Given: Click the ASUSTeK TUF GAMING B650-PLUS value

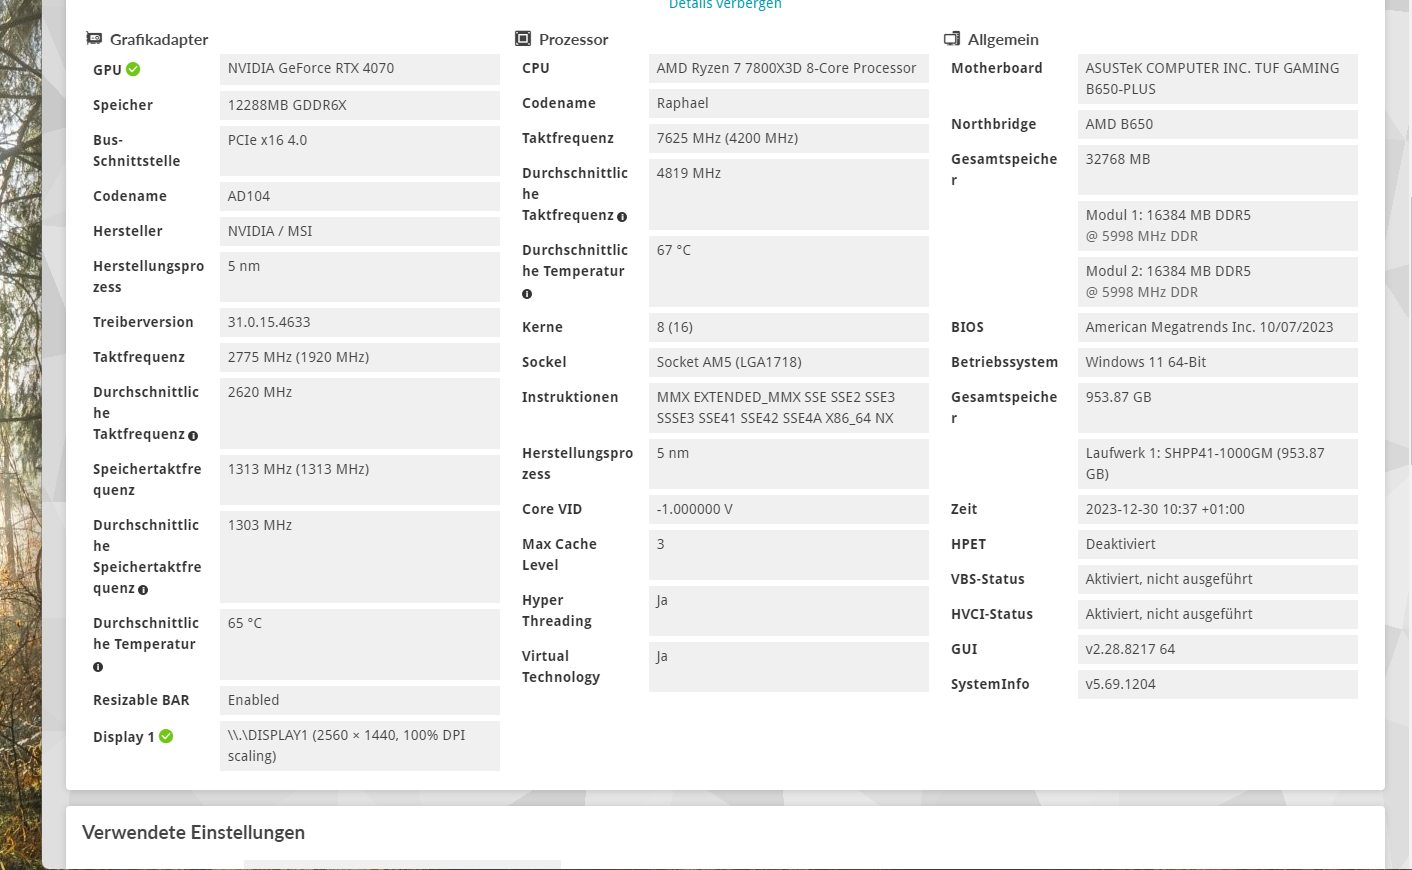Looking at the screenshot, I should (x=1218, y=79).
